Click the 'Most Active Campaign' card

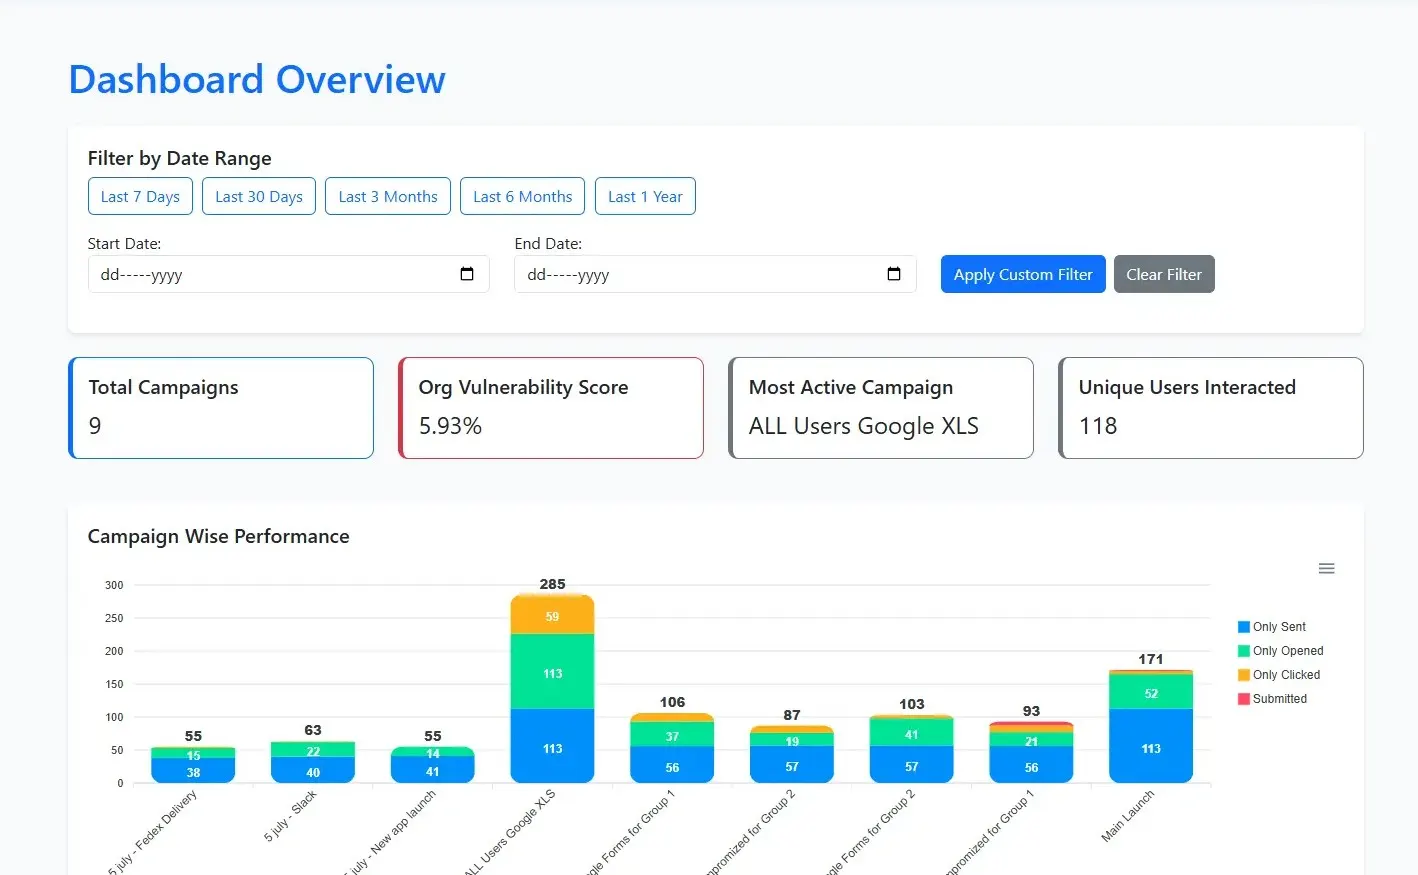[x=880, y=407]
